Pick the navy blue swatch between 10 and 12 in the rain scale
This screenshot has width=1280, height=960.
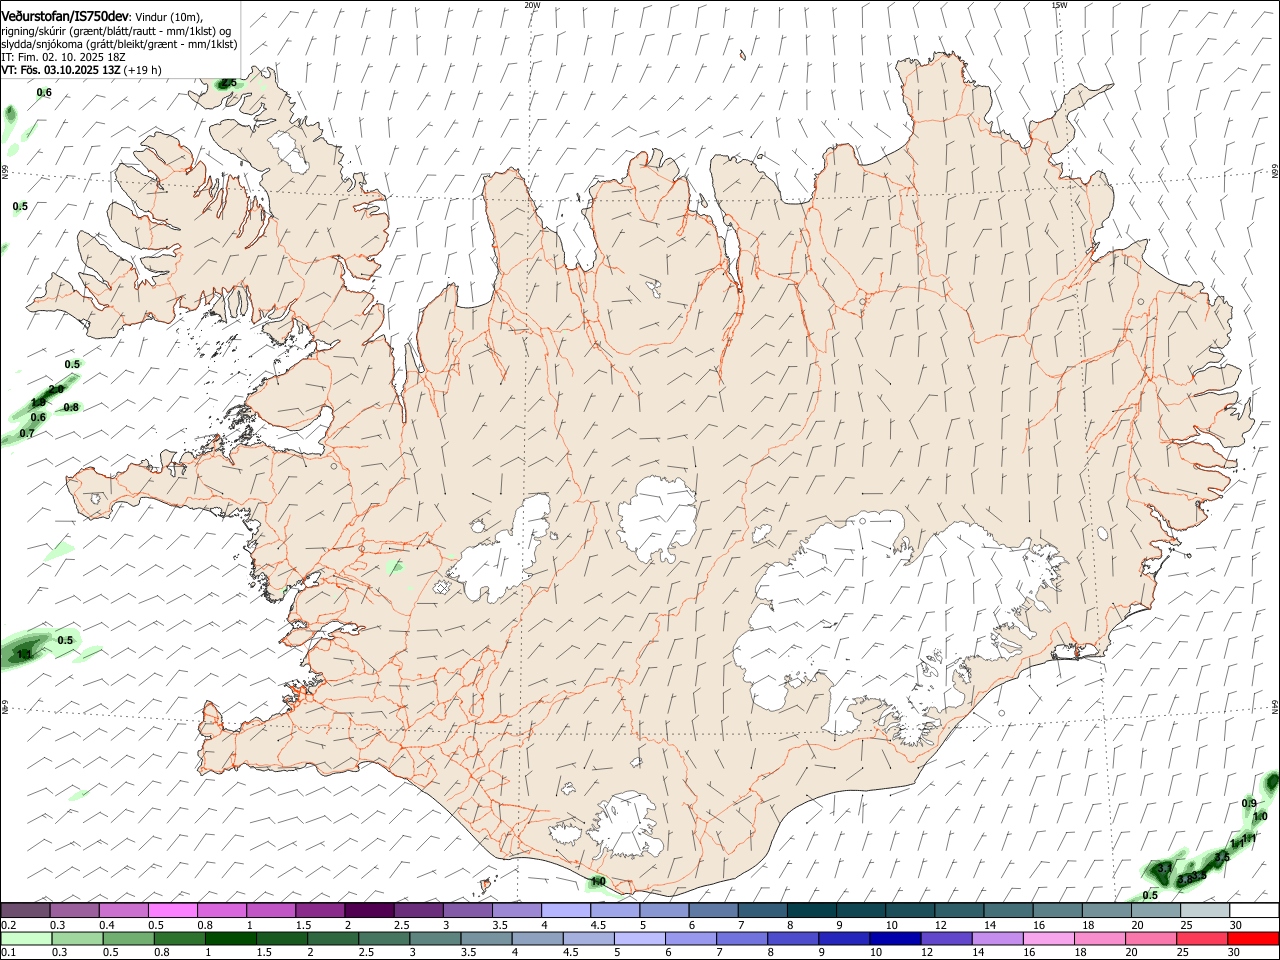[x=895, y=939]
